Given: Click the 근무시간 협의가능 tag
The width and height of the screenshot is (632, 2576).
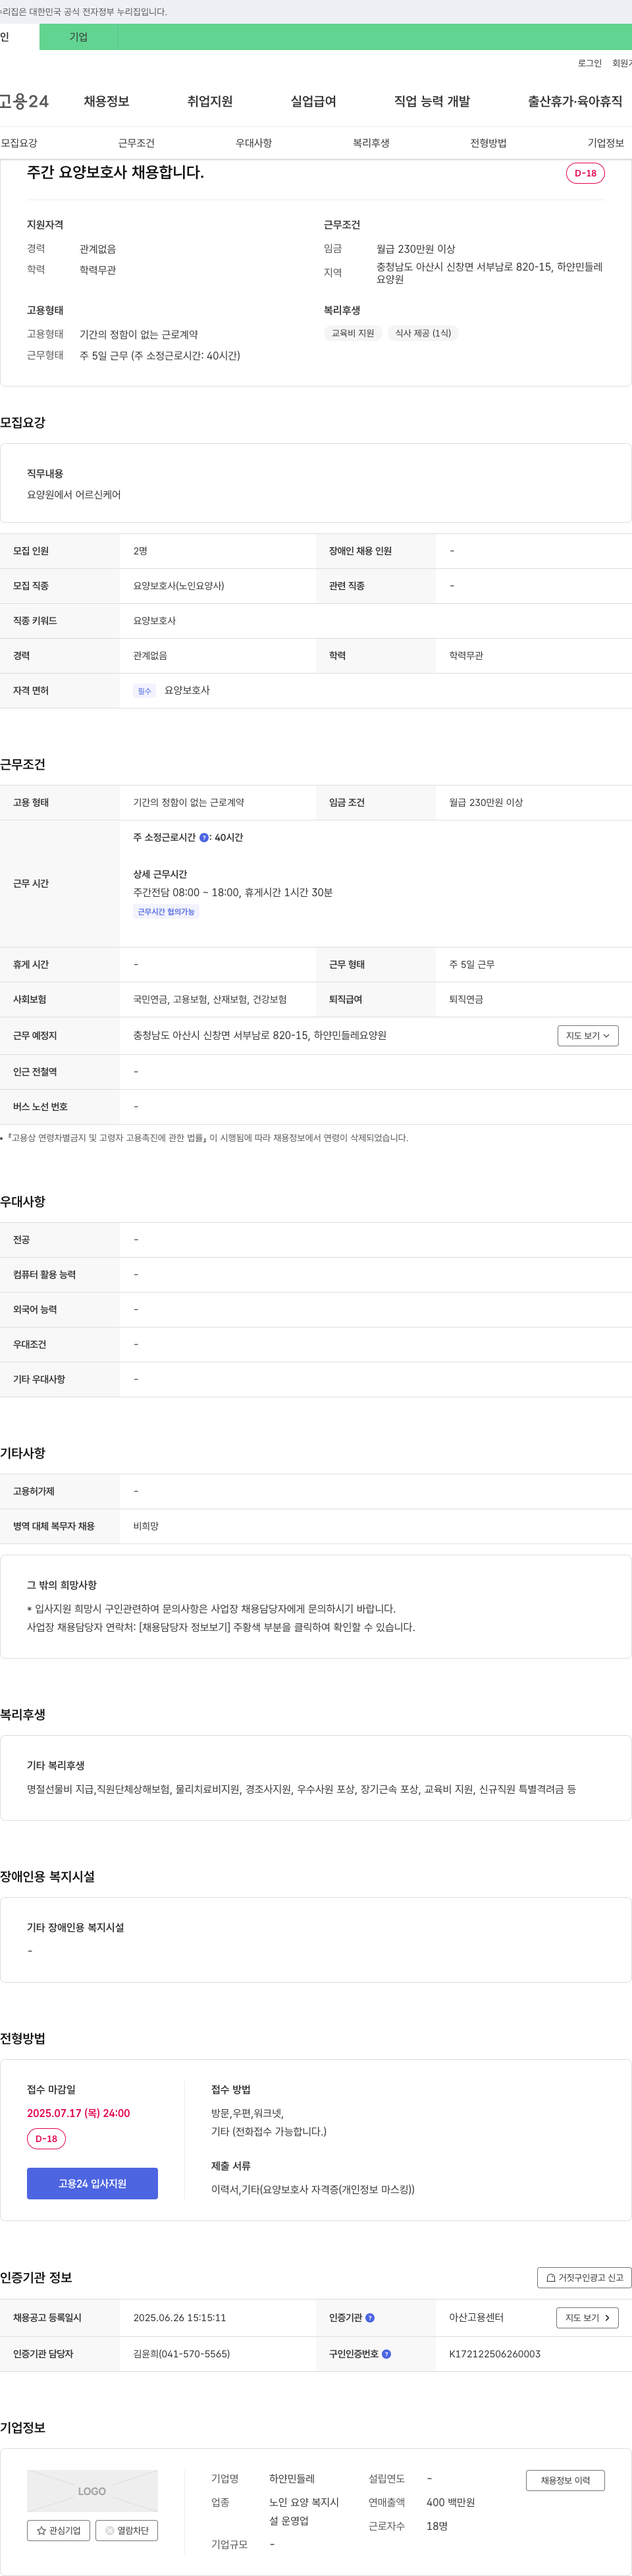Looking at the screenshot, I should tap(166, 912).
